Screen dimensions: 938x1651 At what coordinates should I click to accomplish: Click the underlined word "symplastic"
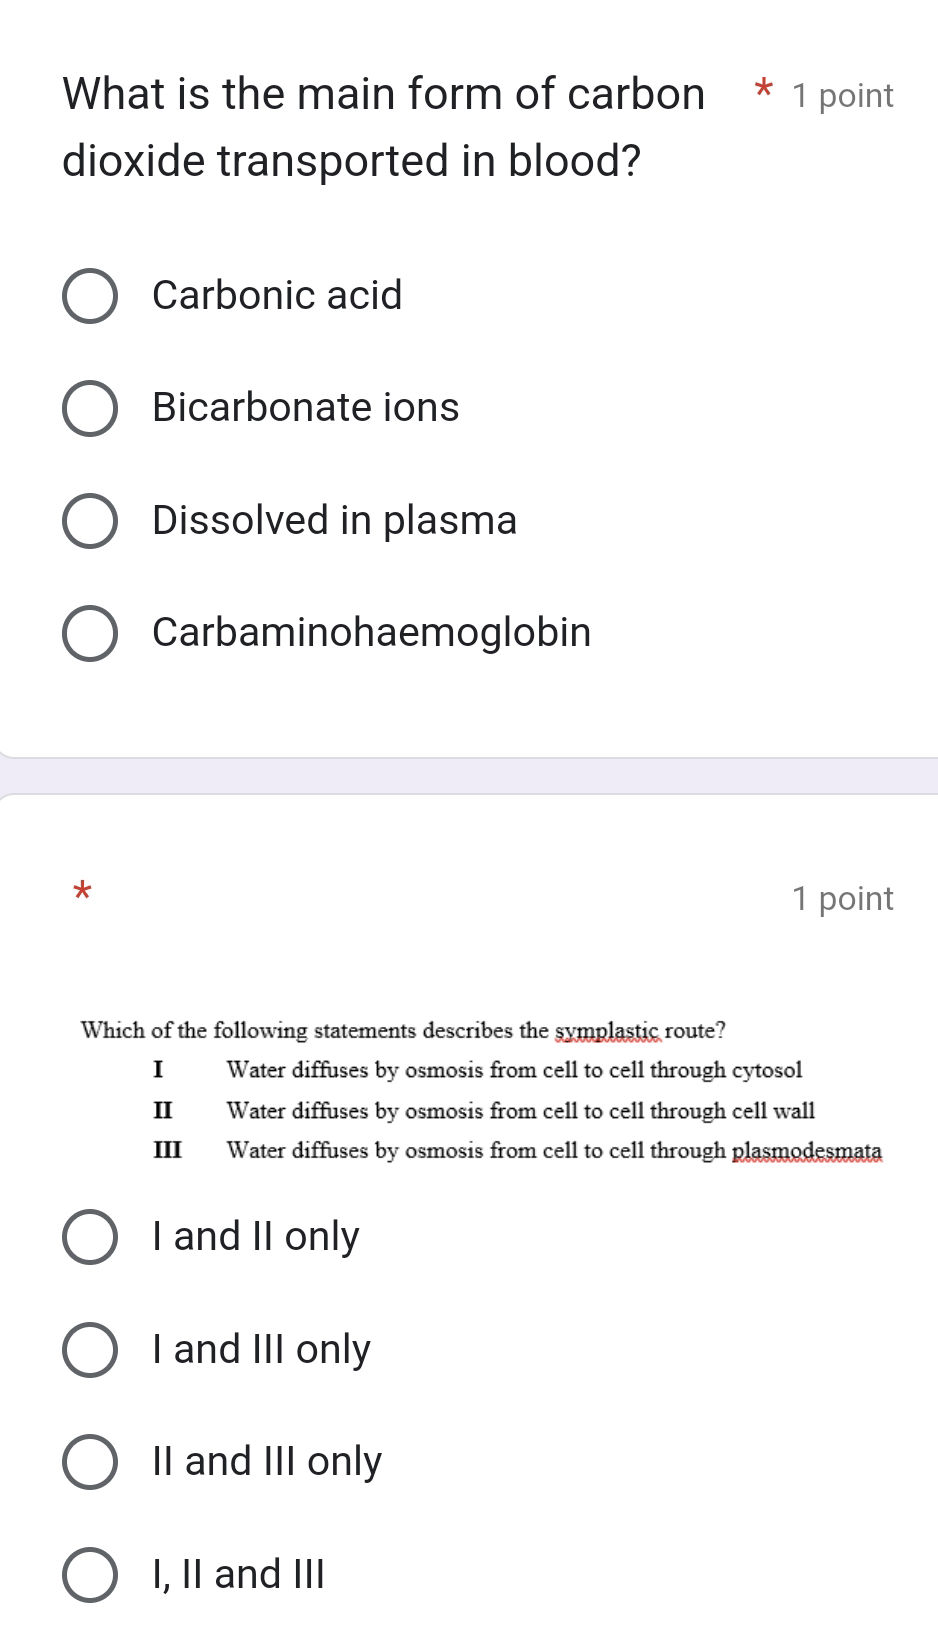608,1031
